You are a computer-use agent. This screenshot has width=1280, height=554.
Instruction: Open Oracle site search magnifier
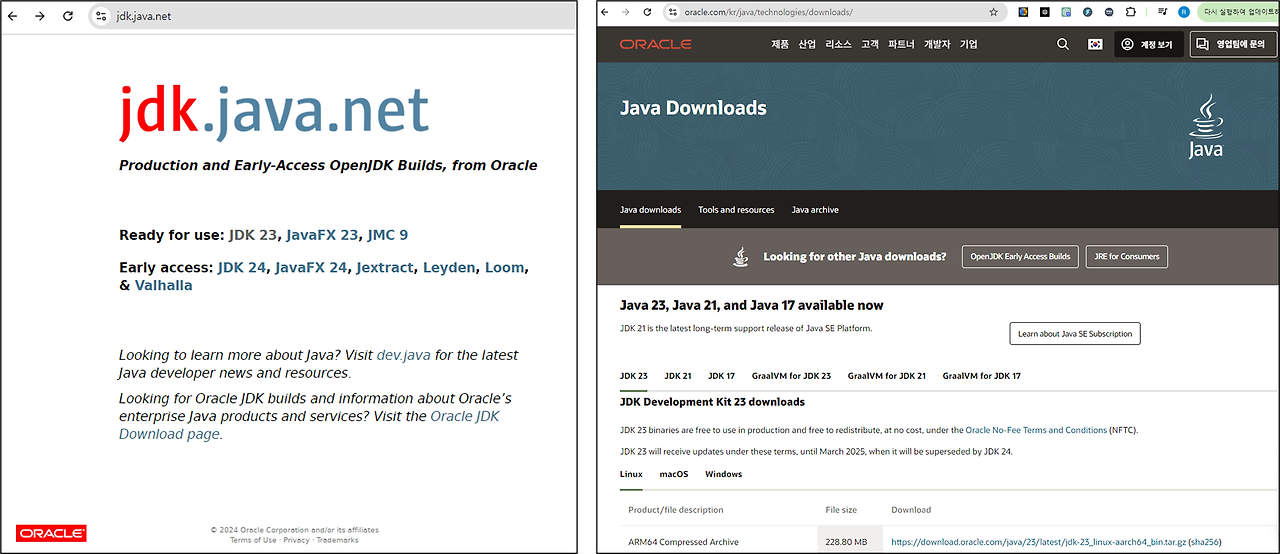click(x=1063, y=44)
